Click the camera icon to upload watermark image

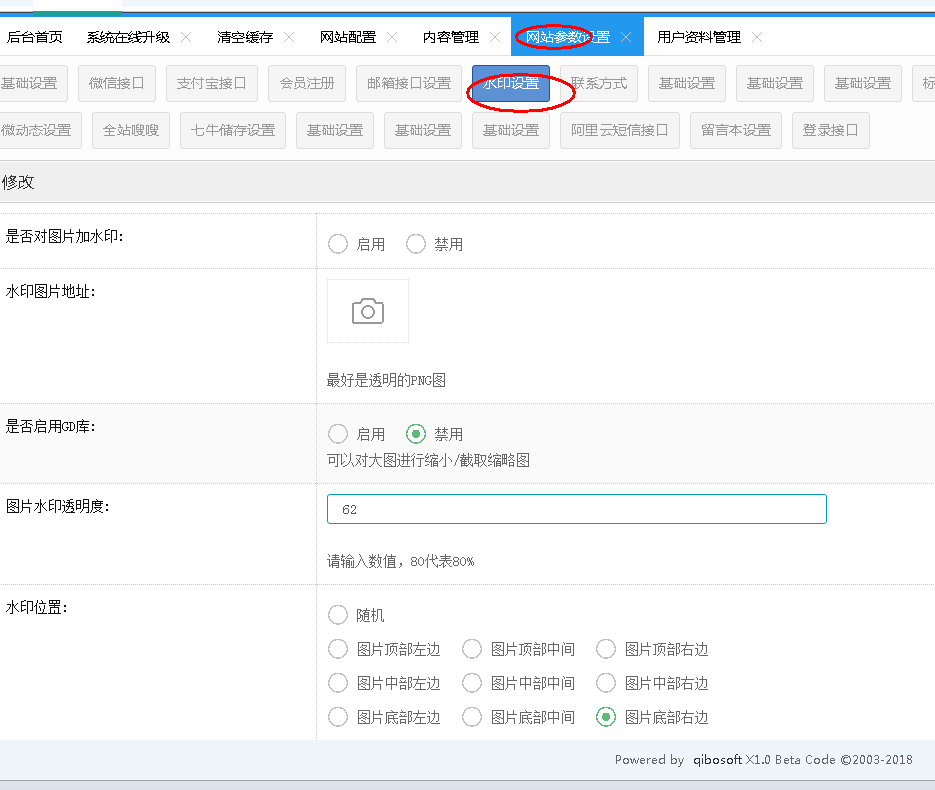(367, 311)
